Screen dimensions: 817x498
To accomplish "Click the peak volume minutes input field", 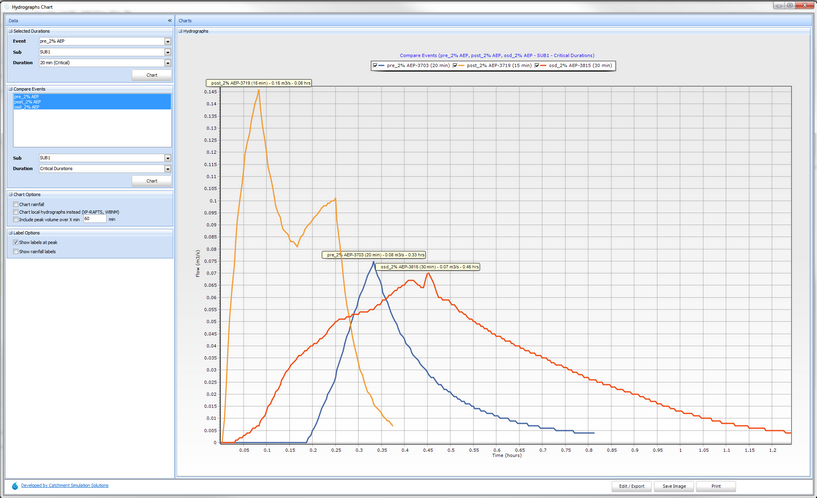I will pos(94,219).
